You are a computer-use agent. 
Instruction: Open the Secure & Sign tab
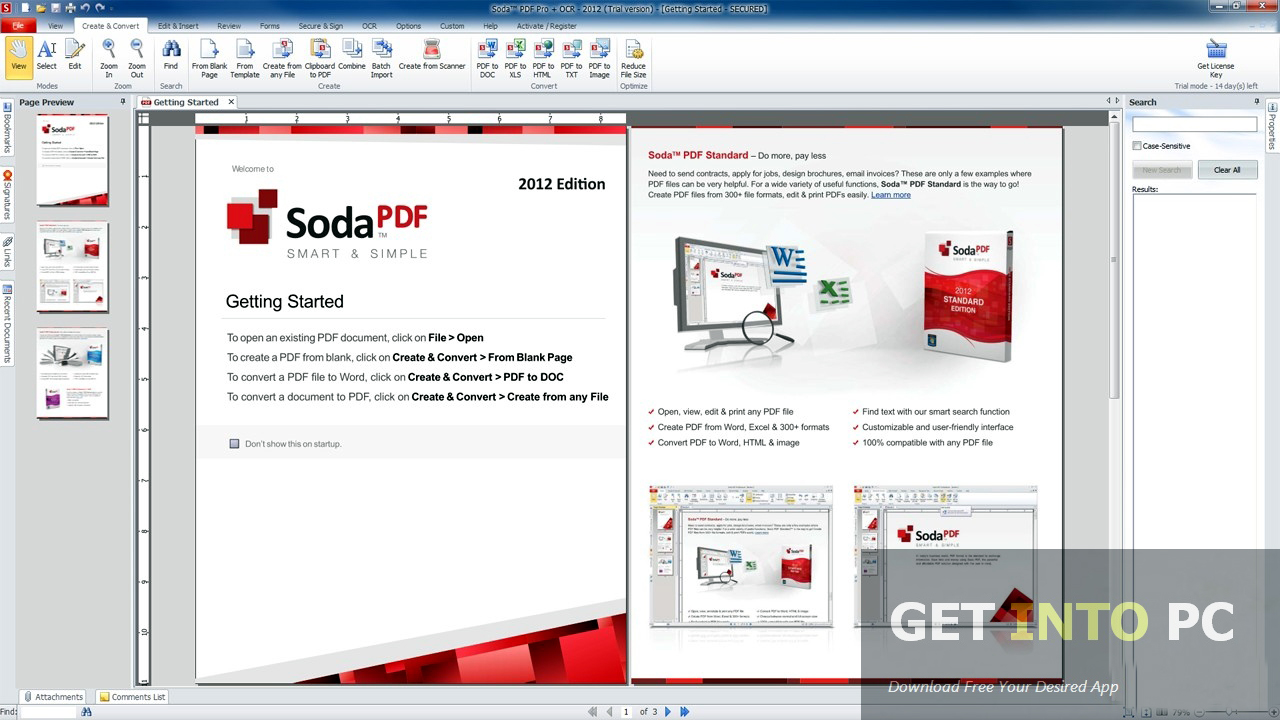(320, 25)
